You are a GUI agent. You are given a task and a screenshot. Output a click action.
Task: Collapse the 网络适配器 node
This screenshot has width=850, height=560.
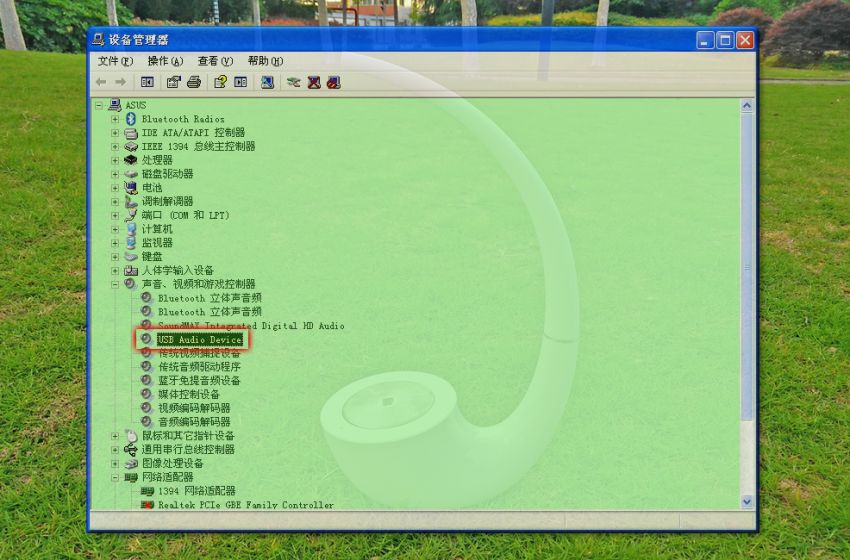115,478
